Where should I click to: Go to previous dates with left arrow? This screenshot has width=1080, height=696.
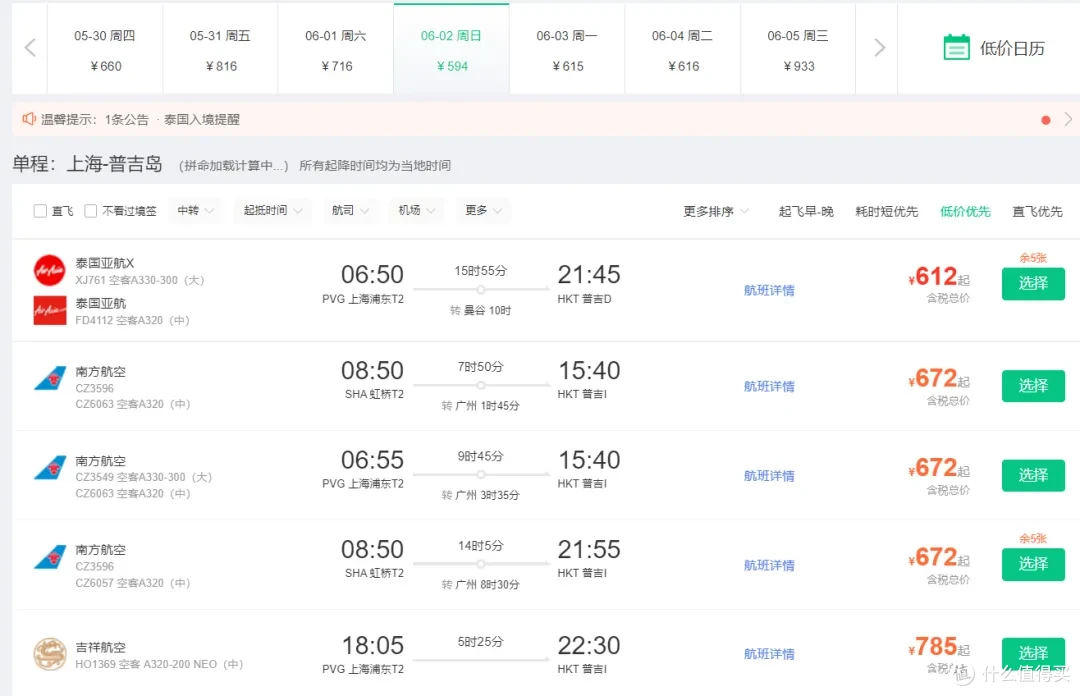tap(30, 48)
